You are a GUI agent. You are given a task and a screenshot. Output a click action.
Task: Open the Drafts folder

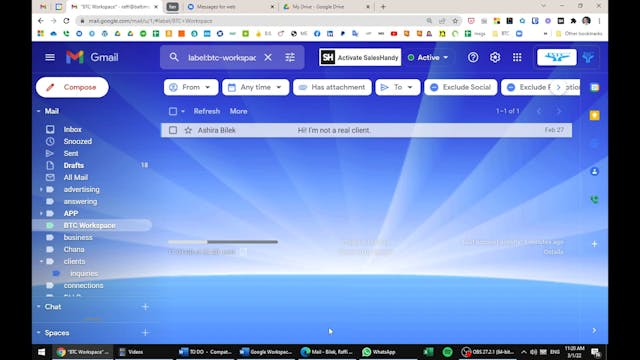point(73,165)
